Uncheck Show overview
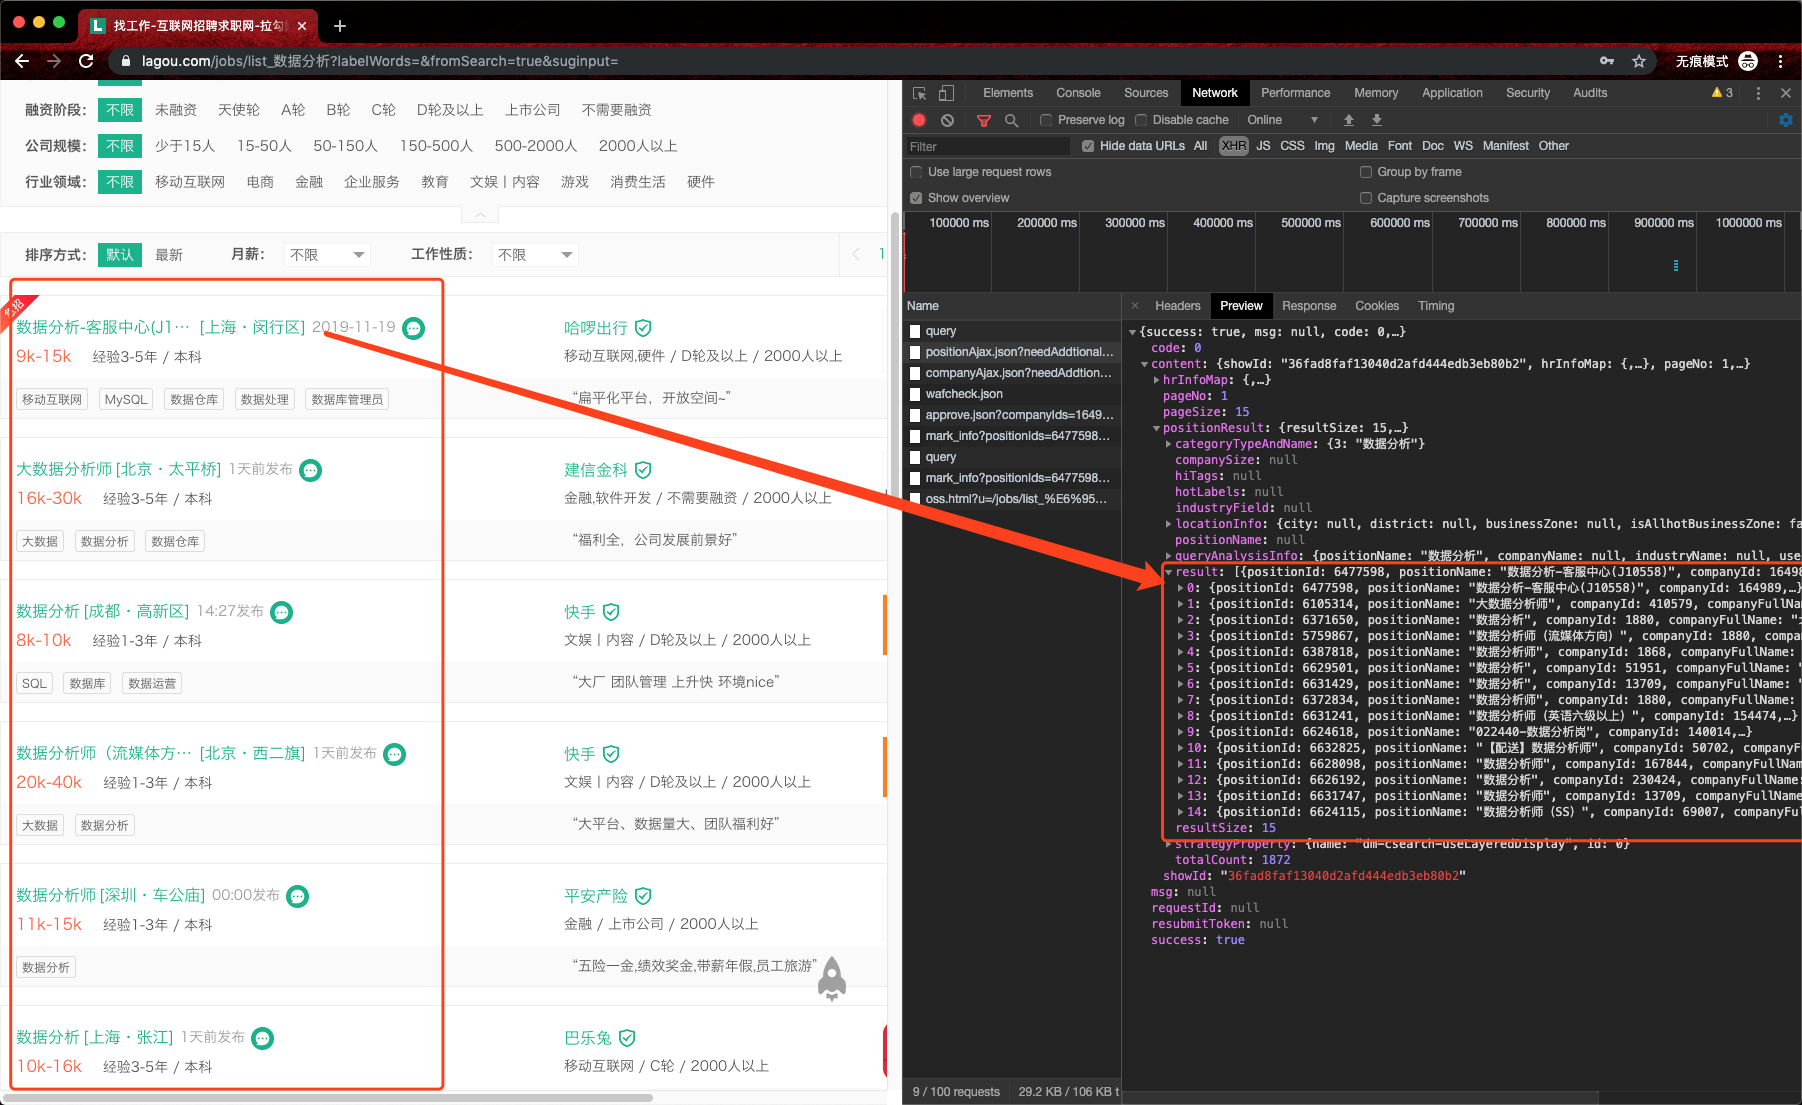The height and width of the screenshot is (1105, 1802). coord(916,198)
